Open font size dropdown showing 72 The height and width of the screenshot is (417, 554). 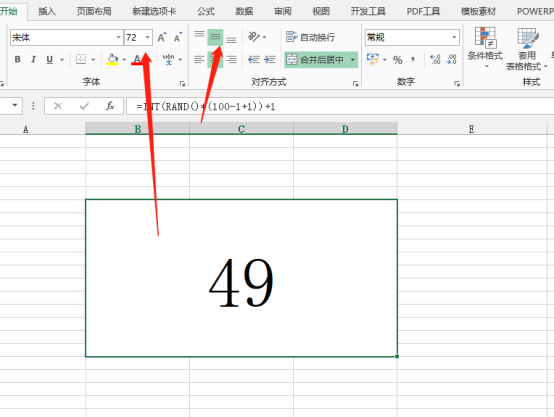[x=148, y=37]
